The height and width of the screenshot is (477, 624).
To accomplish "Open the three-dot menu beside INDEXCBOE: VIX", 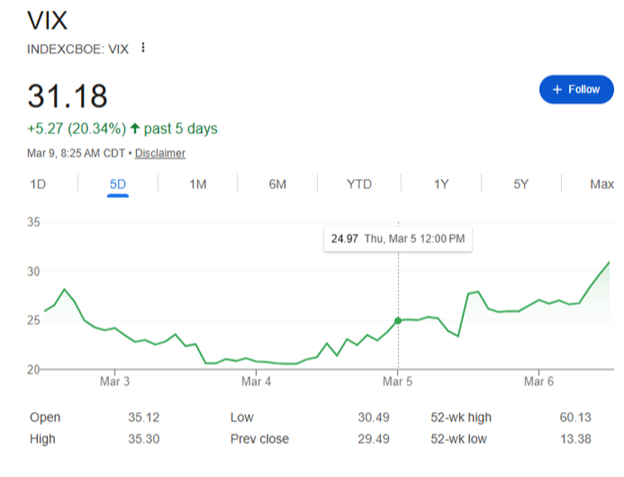I will (x=143, y=48).
